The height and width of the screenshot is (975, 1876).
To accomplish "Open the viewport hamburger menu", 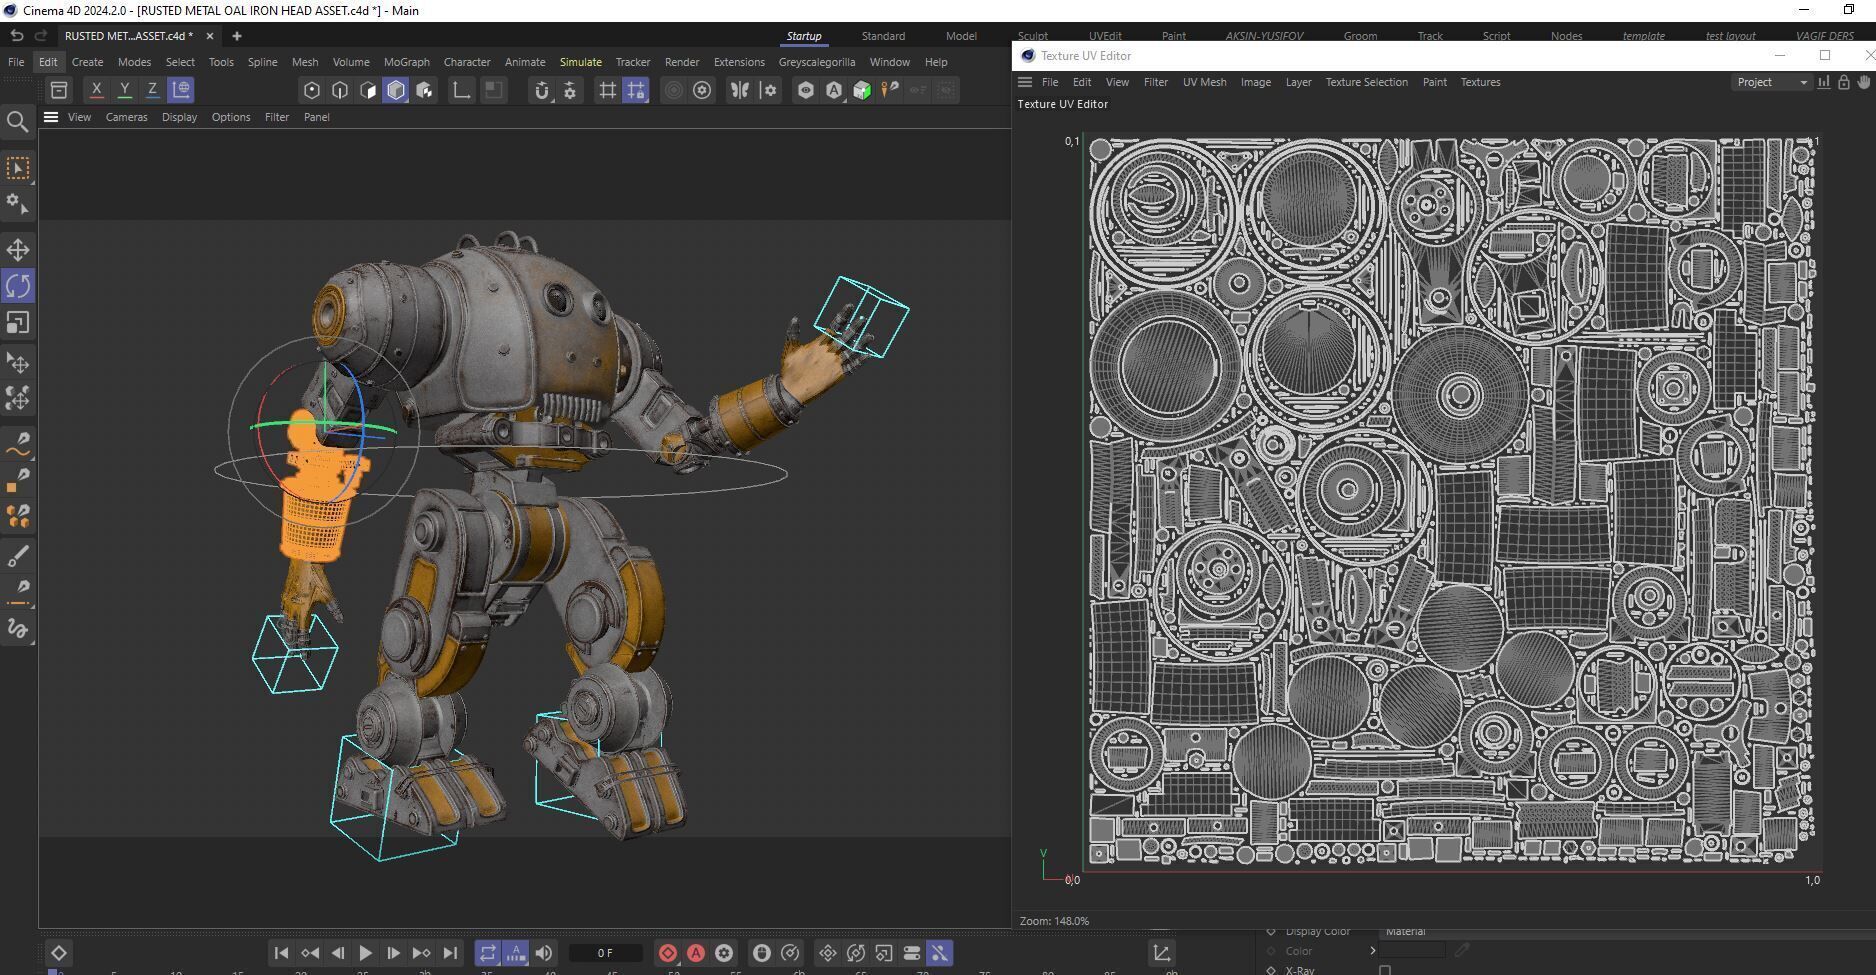I will pos(51,117).
